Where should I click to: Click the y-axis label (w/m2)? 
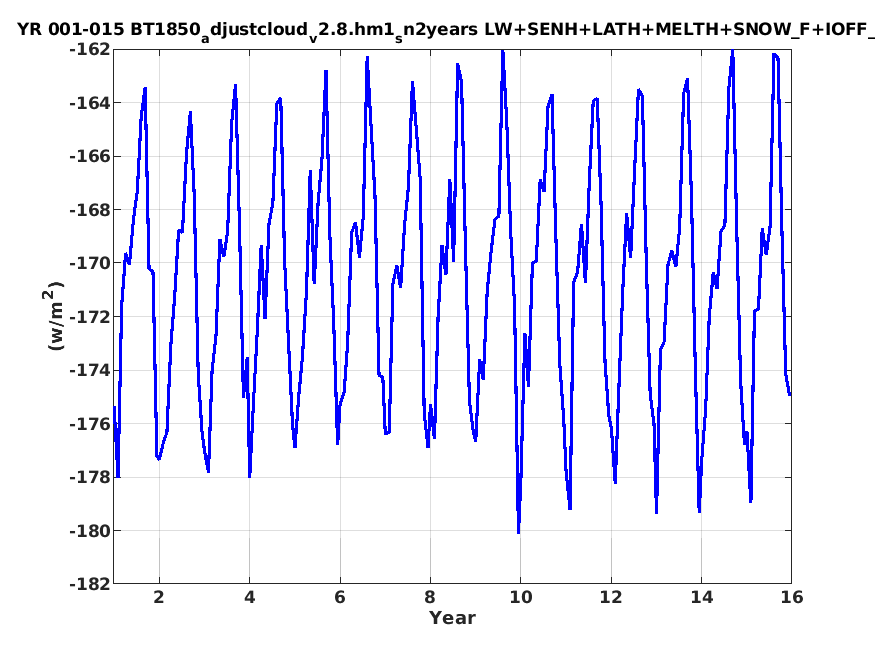point(55,316)
